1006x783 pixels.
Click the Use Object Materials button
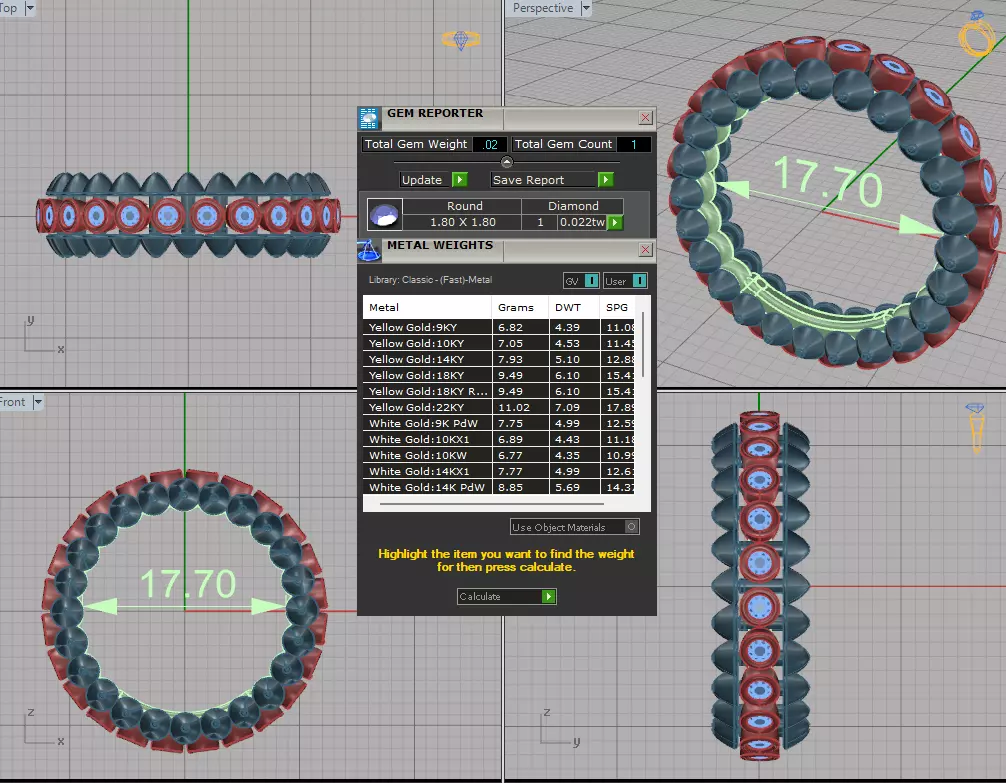click(x=574, y=527)
